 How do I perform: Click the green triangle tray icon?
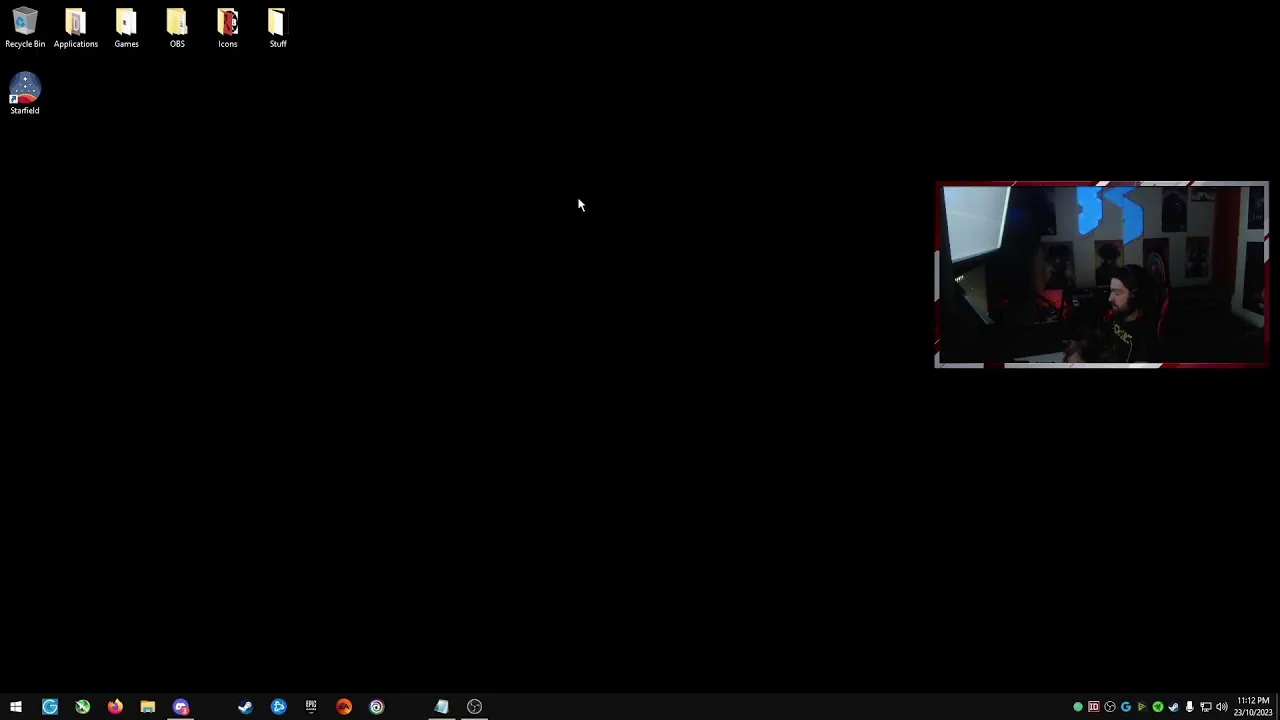(x=1142, y=707)
